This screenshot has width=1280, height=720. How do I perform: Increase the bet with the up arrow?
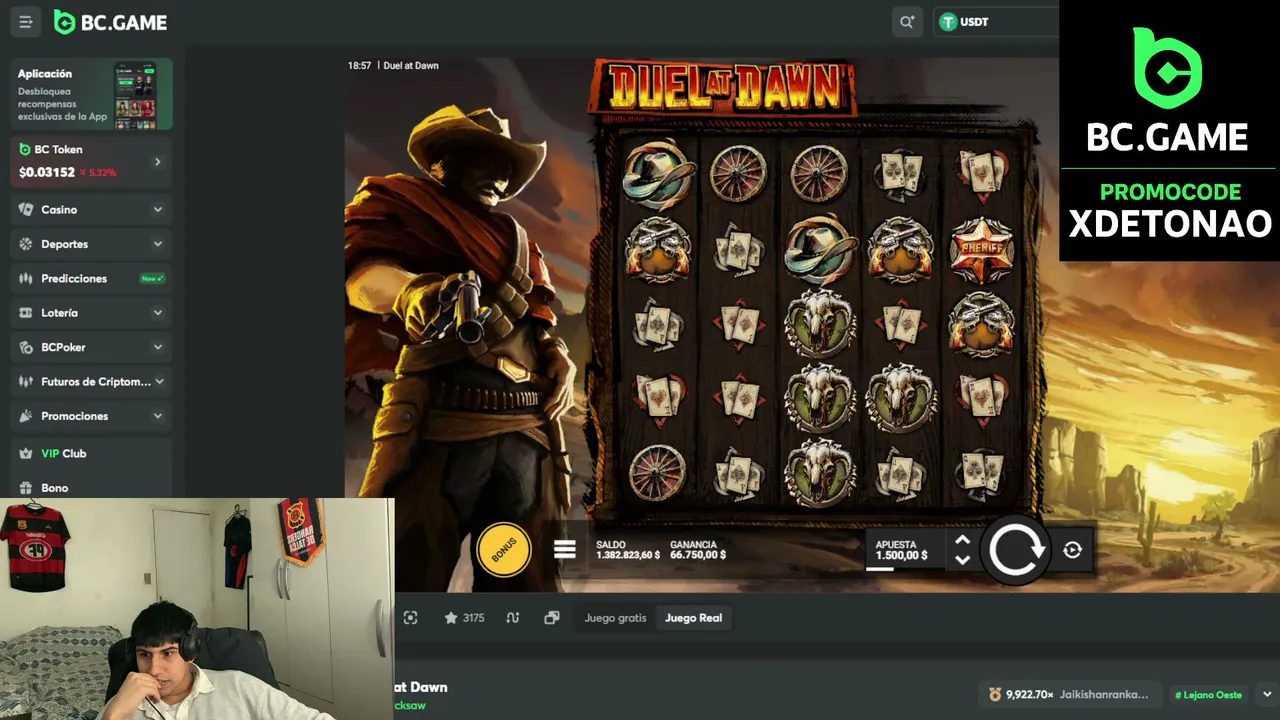(962, 540)
